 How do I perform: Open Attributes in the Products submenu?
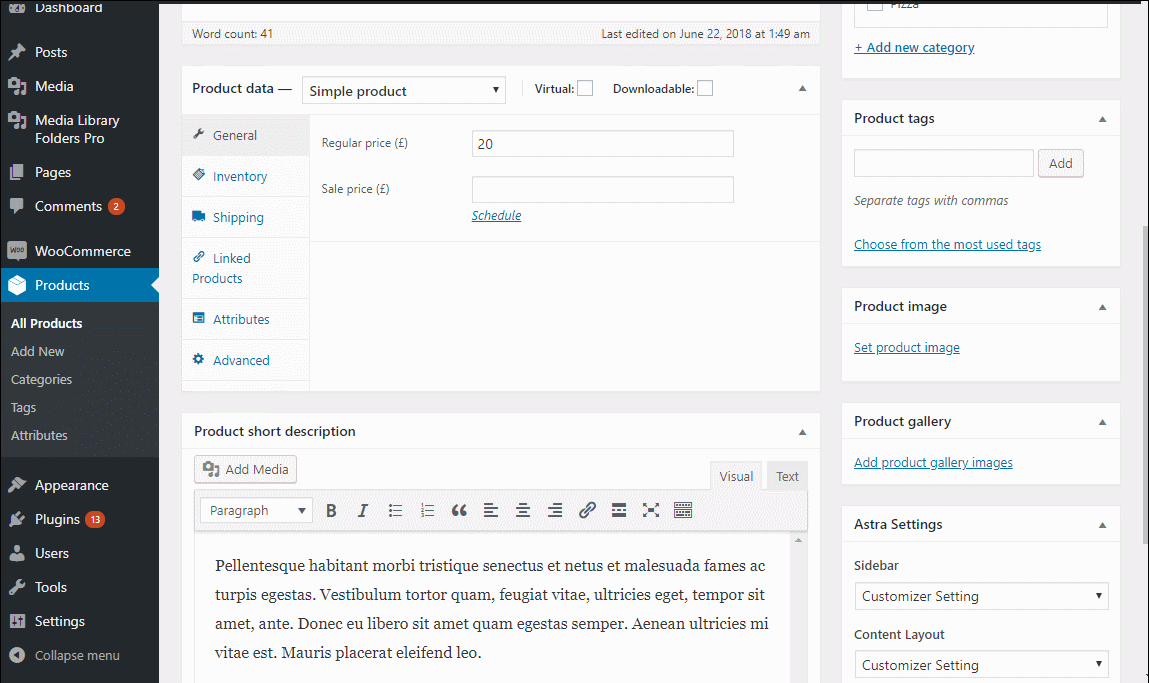(x=39, y=435)
